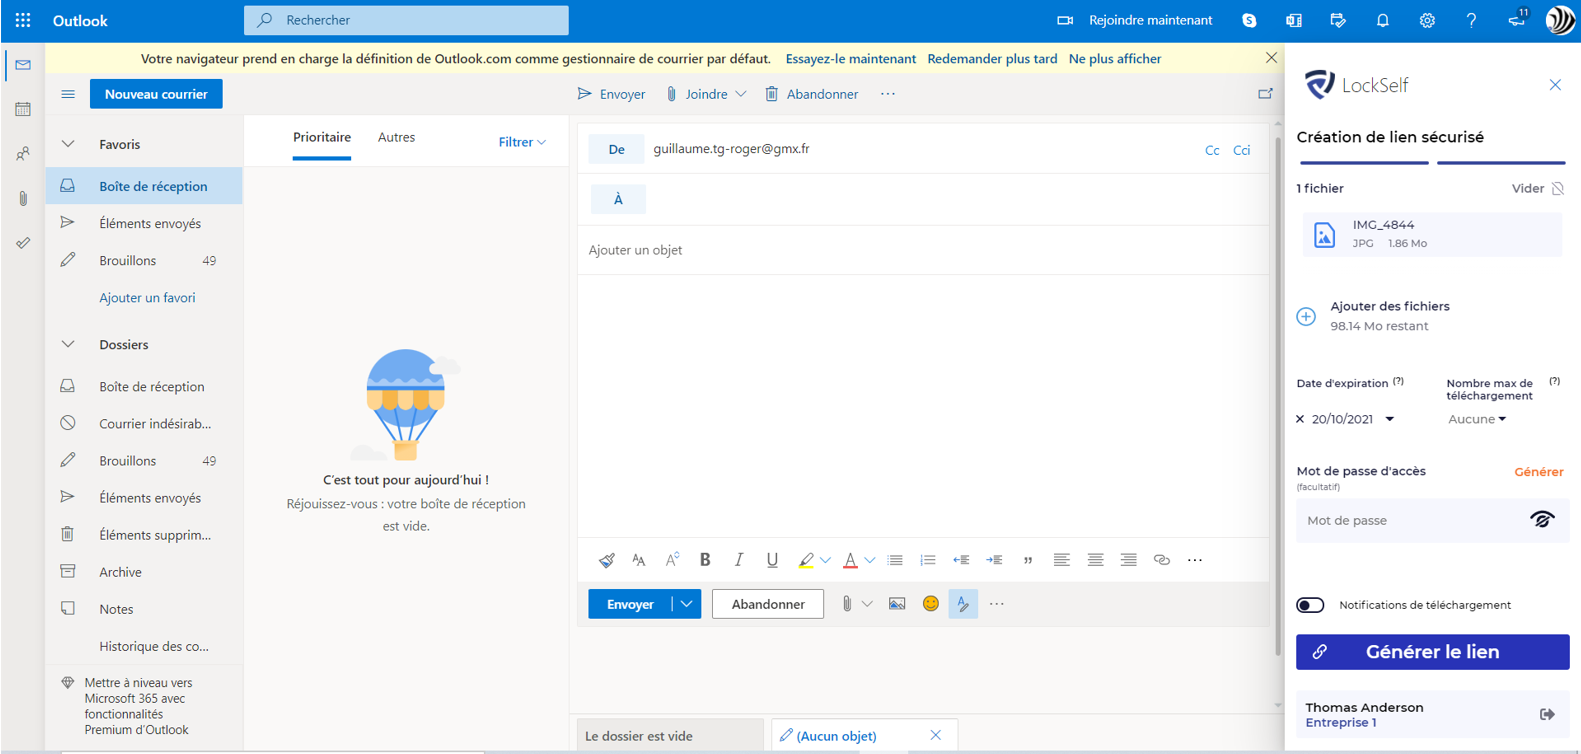
Task: Hide the formatting options toolbar
Action: (x=963, y=604)
